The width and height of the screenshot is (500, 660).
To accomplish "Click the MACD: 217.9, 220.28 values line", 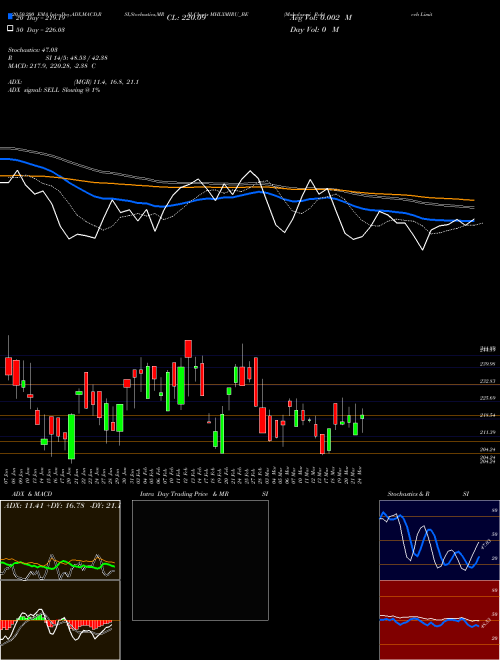I will tap(51, 66).
